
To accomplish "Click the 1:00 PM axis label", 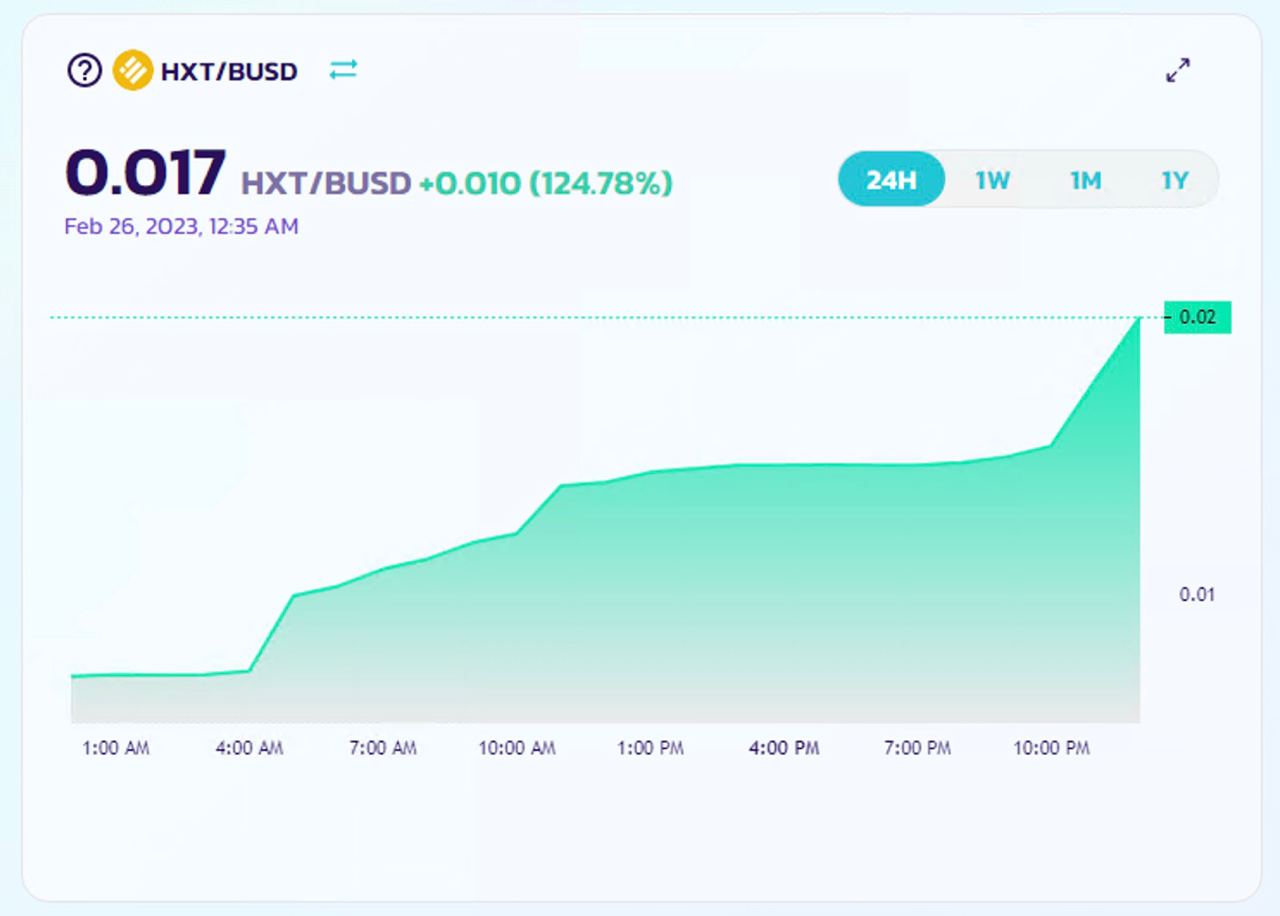I will 651,748.
